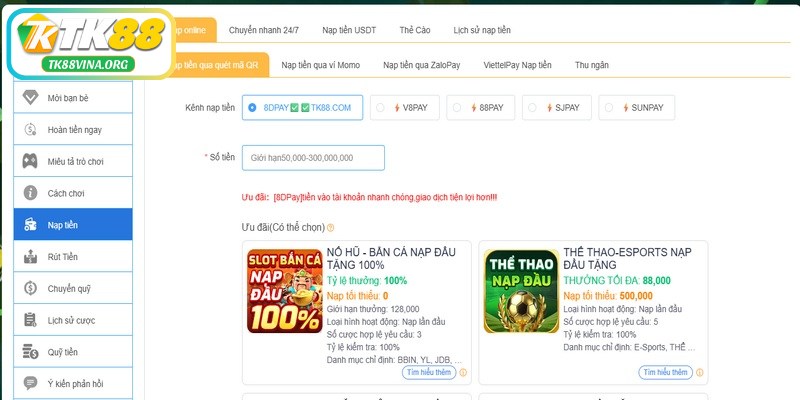This screenshot has height=400, width=800.
Task: Open Mời bạn bè in sidebar
Action: point(73,97)
